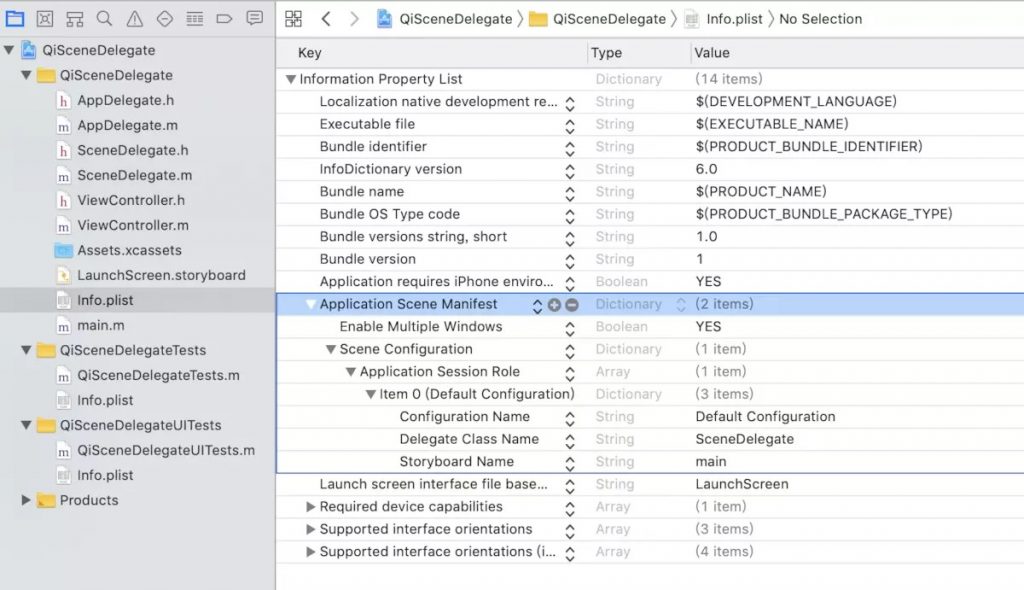Go back with the left chevron
1024x590 pixels.
pyautogui.click(x=326, y=19)
